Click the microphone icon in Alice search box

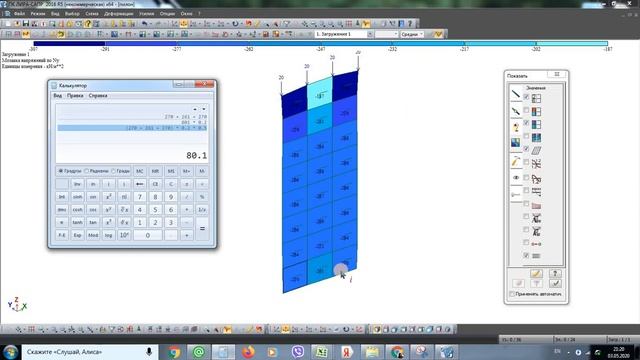[x=149, y=351]
